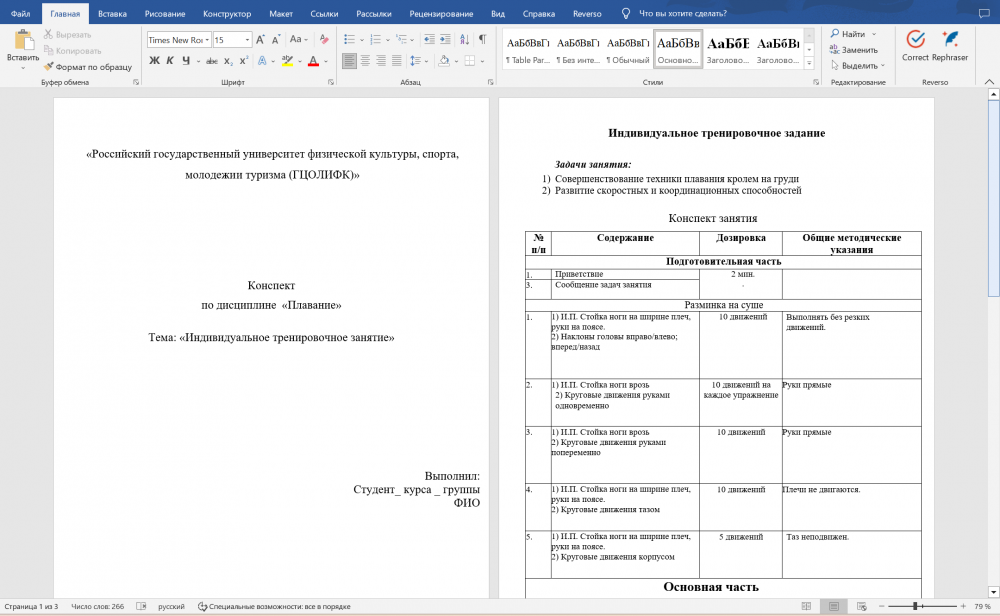Toggle bold (Ж) formatting

(154, 61)
